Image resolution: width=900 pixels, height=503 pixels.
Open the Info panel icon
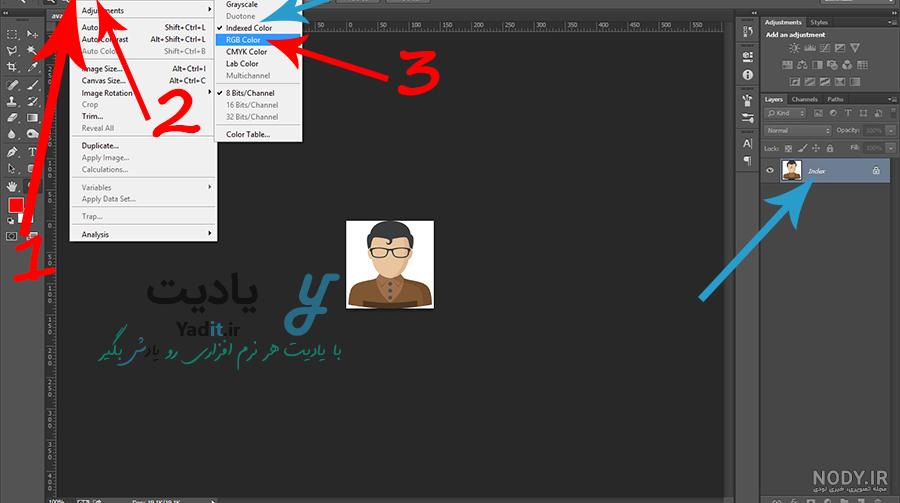pos(747,75)
